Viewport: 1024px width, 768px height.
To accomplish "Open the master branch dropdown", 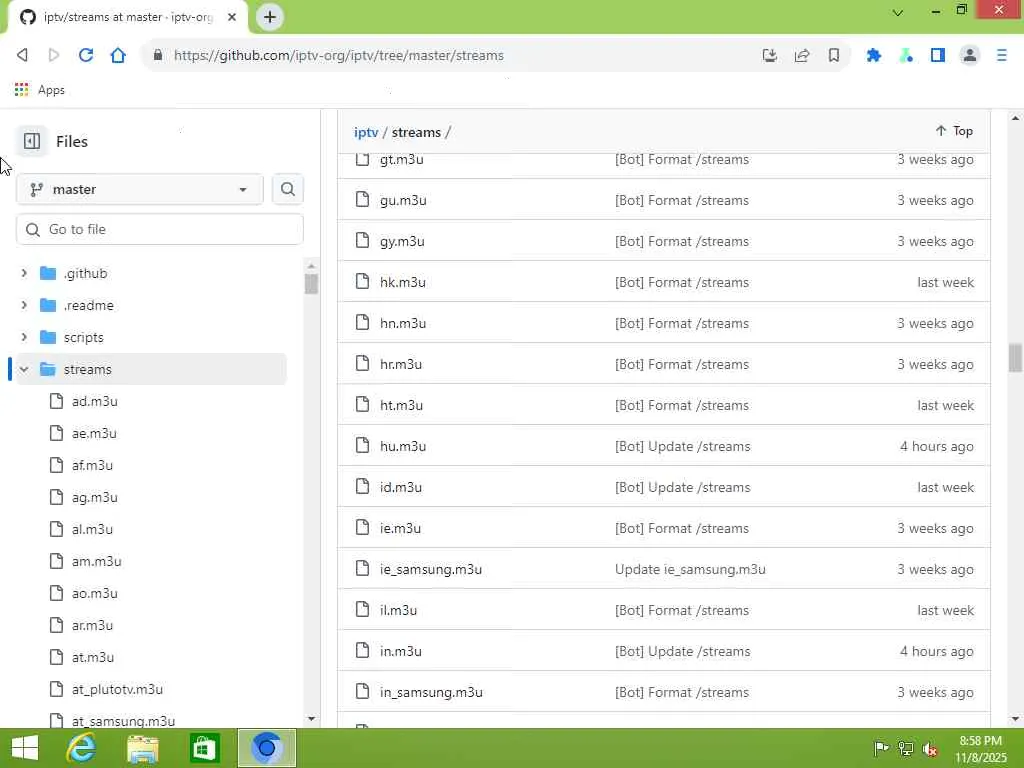I will (140, 189).
